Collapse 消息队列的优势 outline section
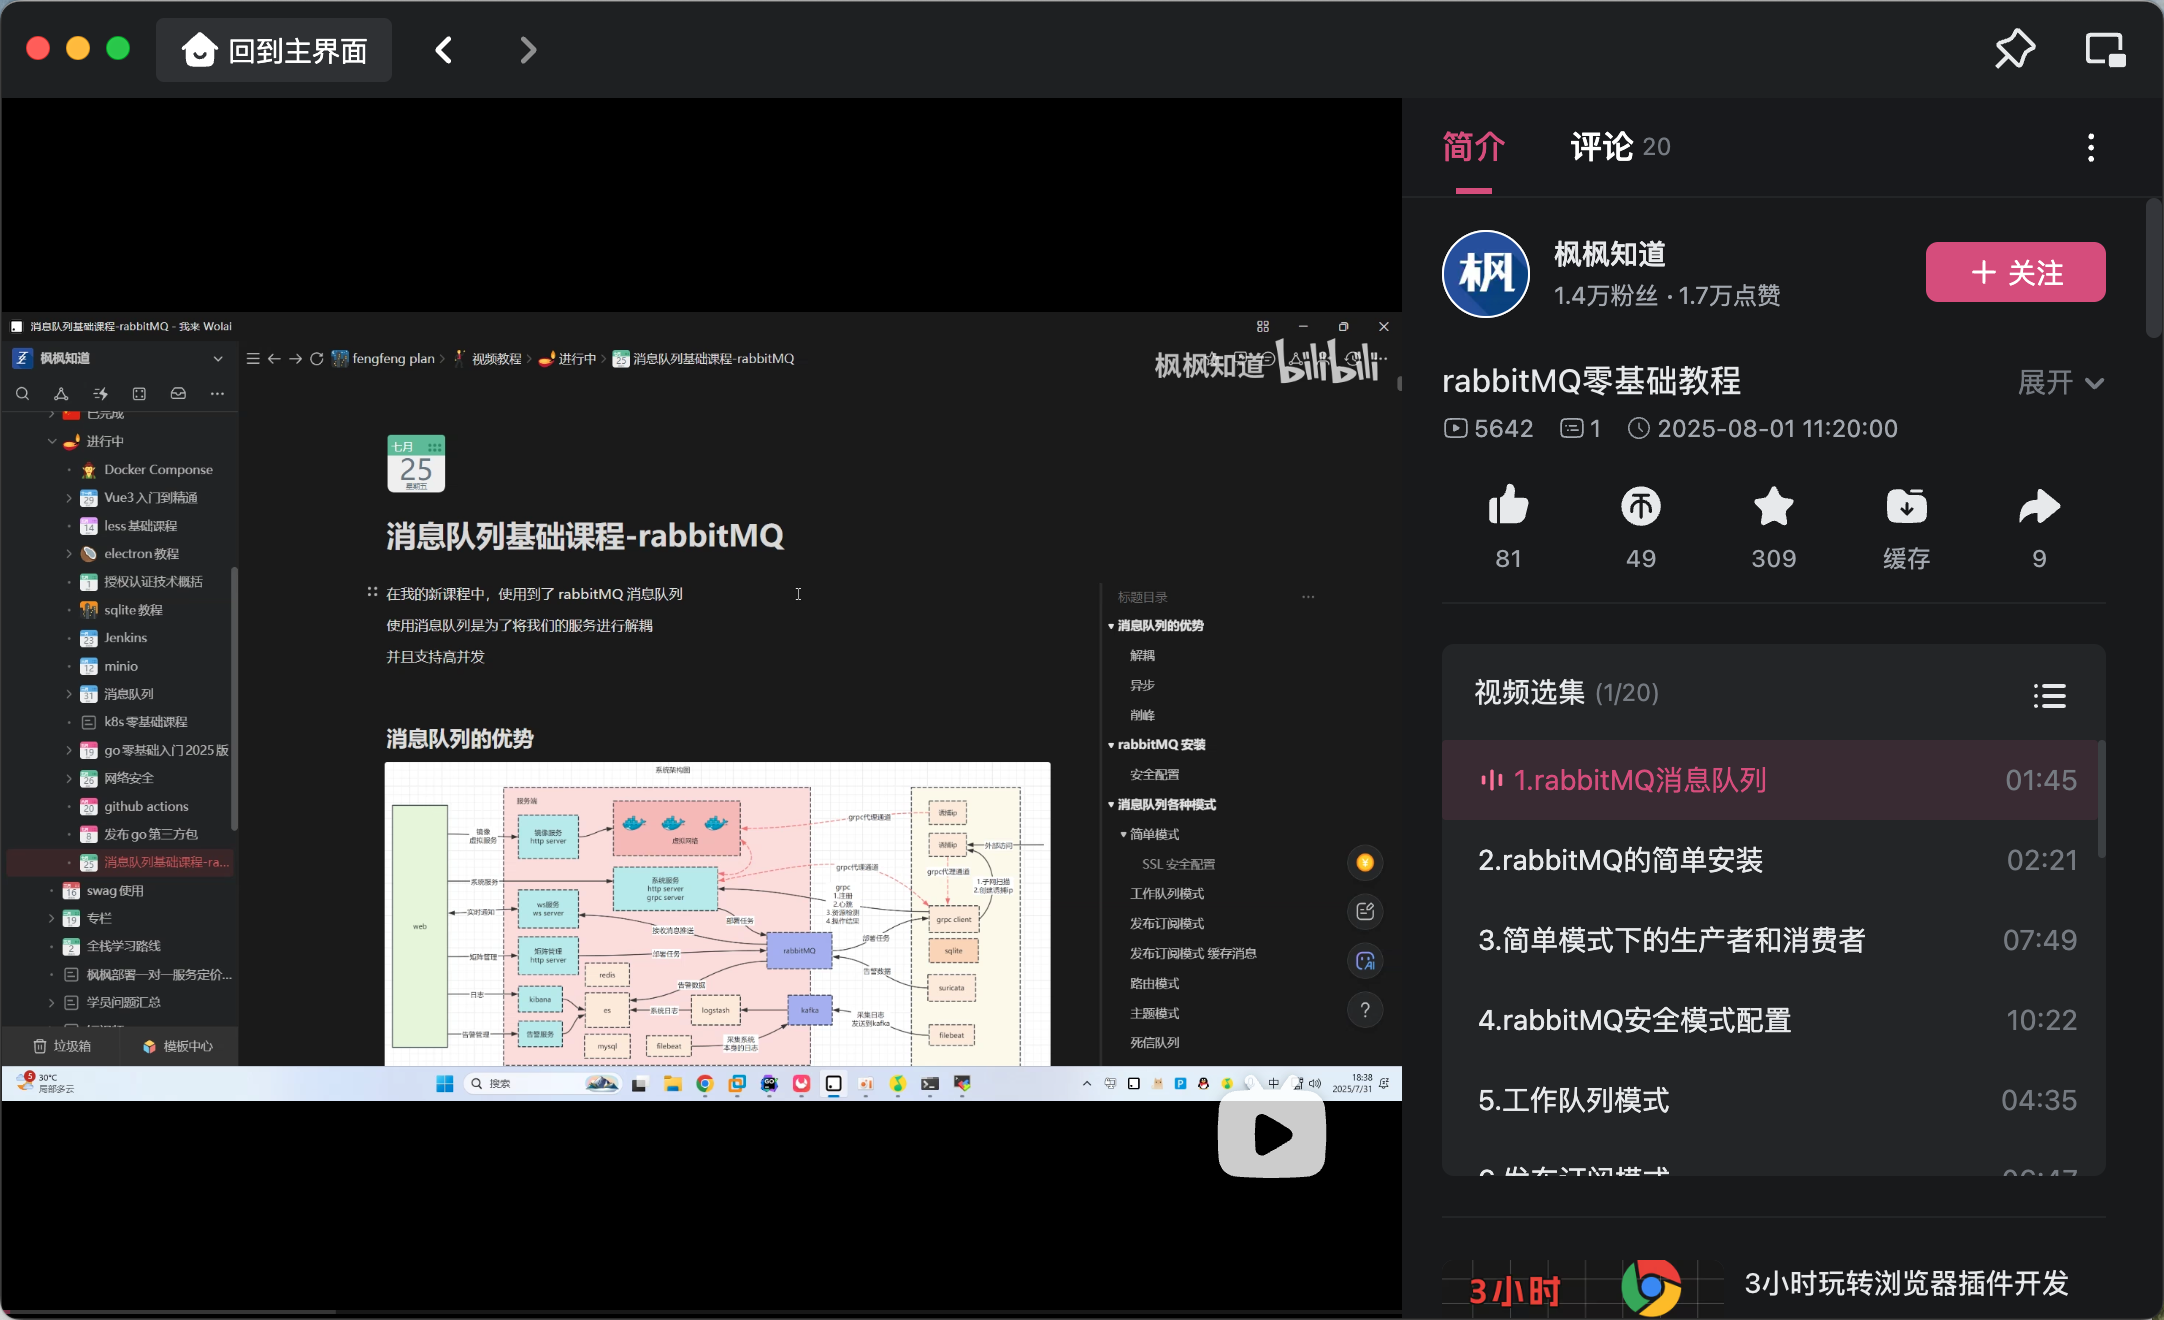The image size is (2164, 1320). click(x=1111, y=626)
